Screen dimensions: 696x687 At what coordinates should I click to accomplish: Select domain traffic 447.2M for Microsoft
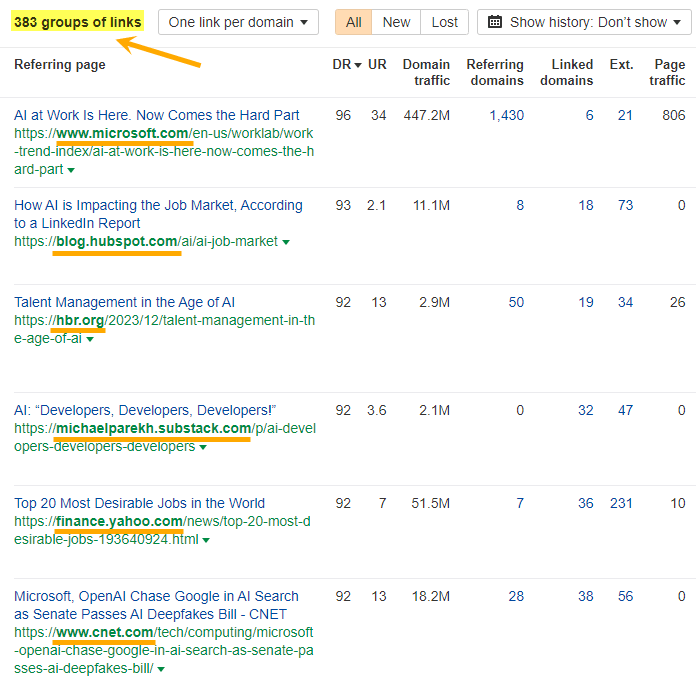(427, 115)
